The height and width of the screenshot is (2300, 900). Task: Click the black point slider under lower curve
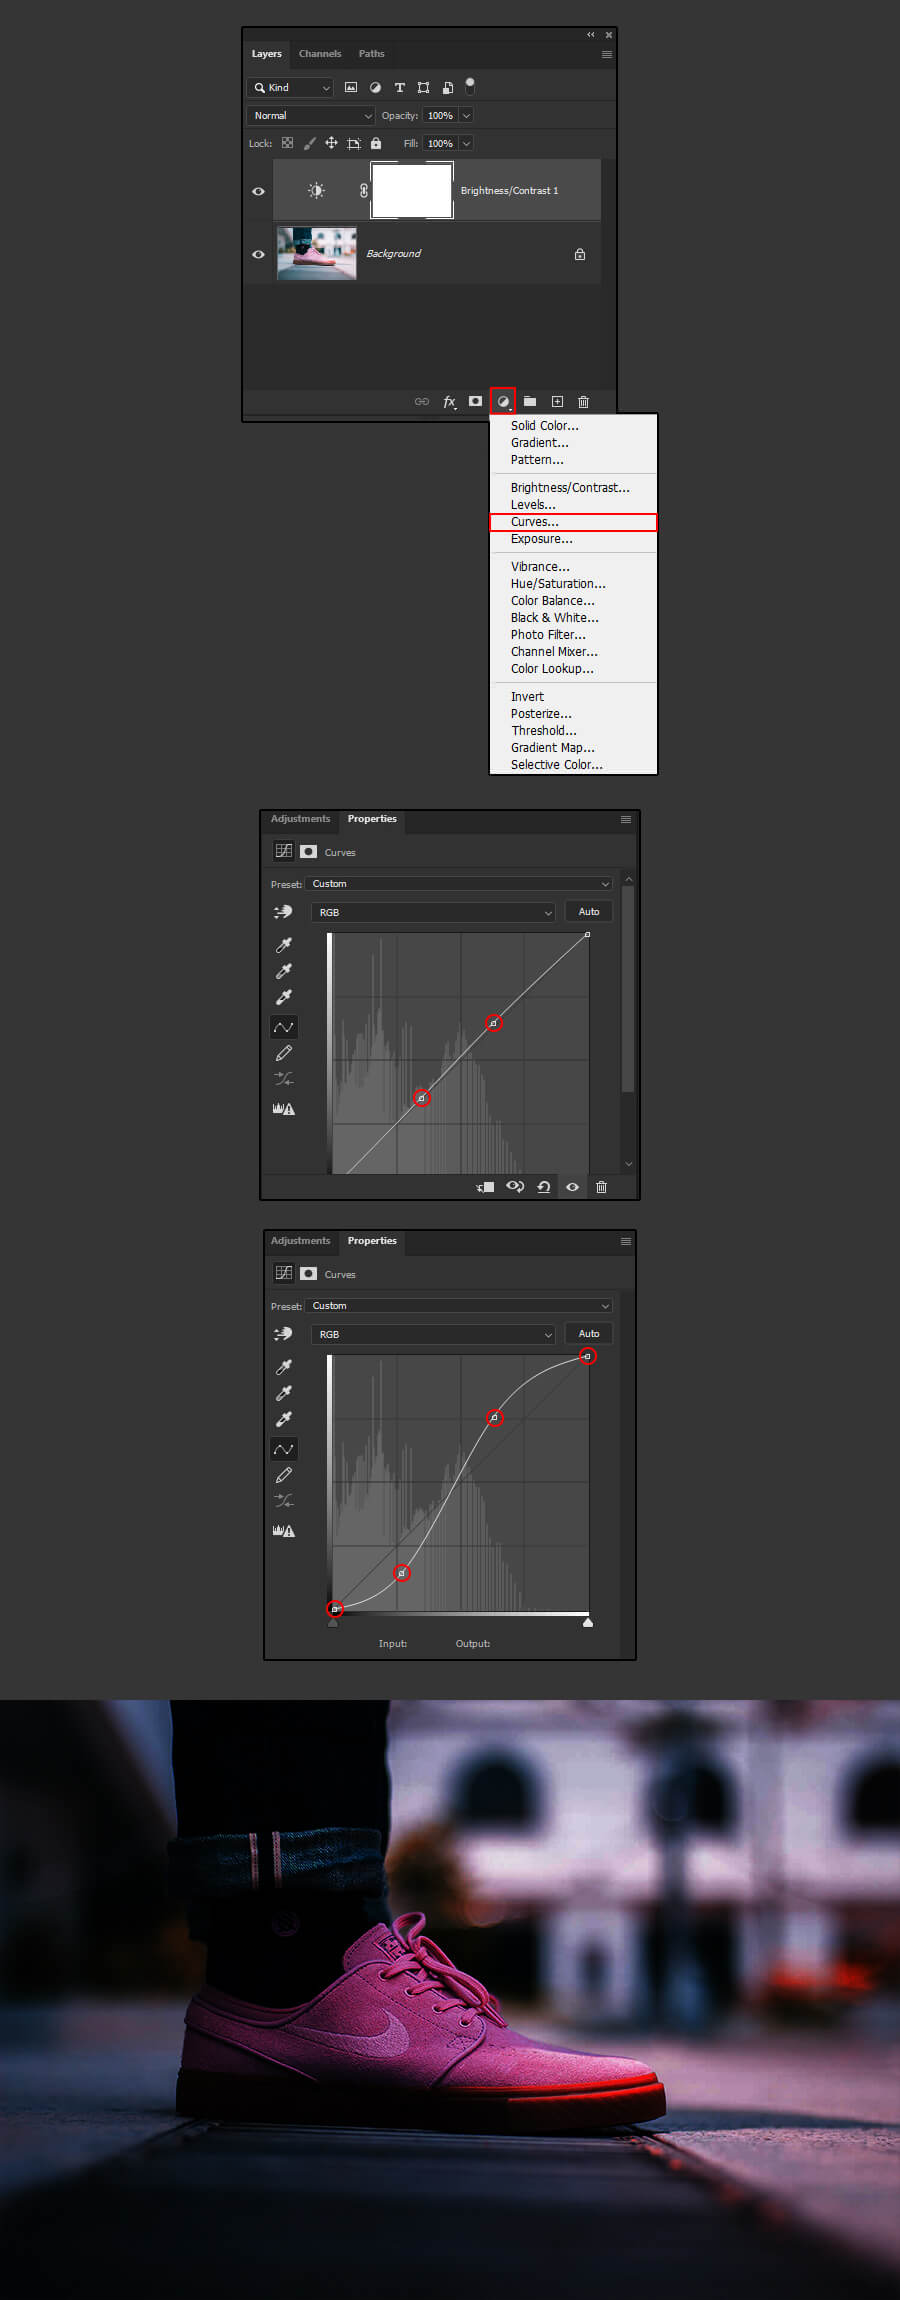(x=333, y=1623)
